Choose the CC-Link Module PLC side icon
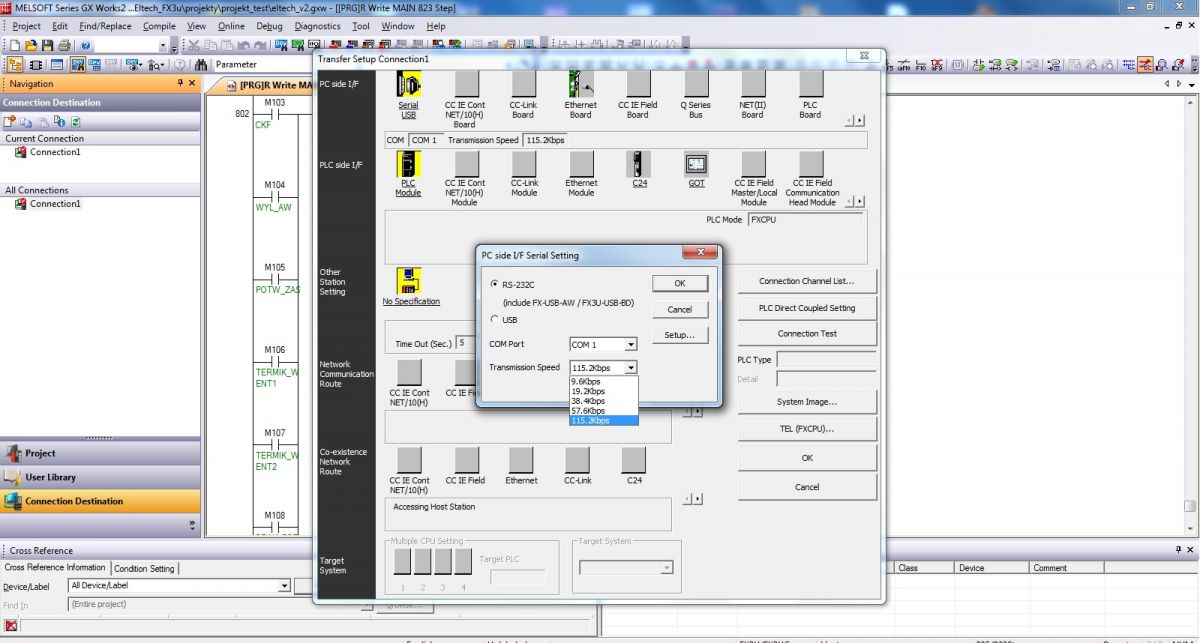This screenshot has width=1200, height=643. 524,164
